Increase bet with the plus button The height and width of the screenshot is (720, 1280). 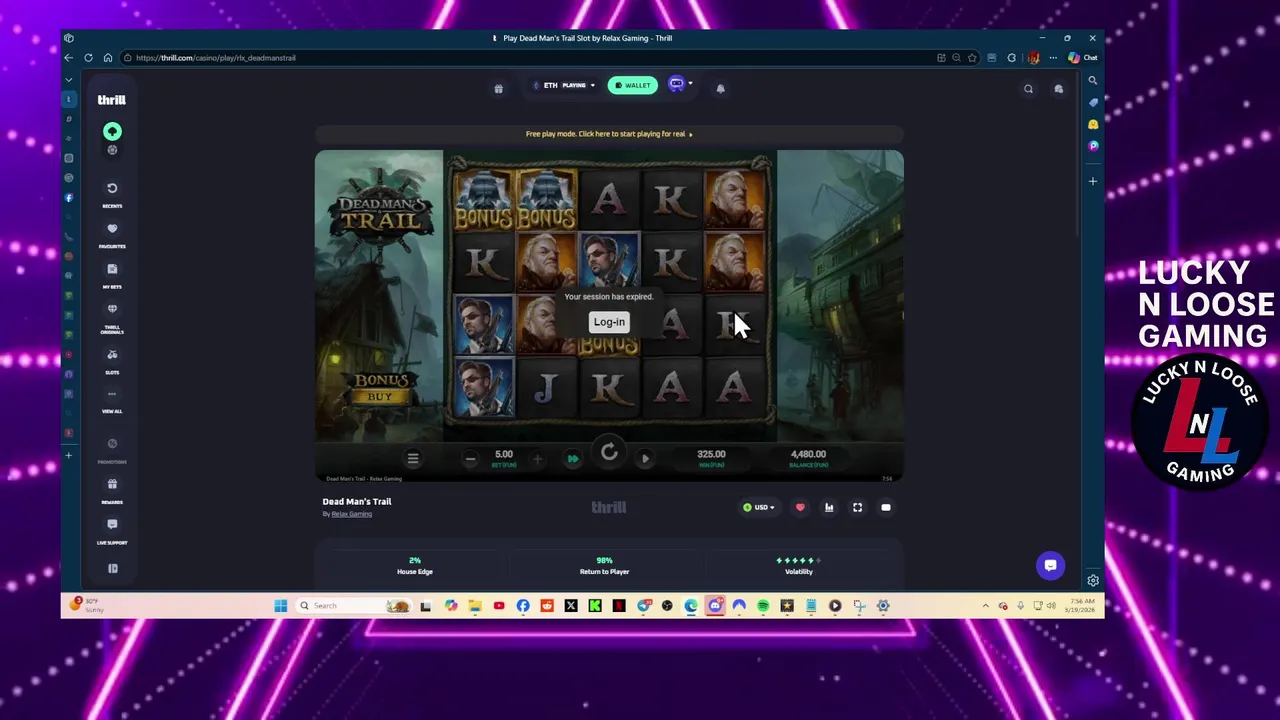537,459
